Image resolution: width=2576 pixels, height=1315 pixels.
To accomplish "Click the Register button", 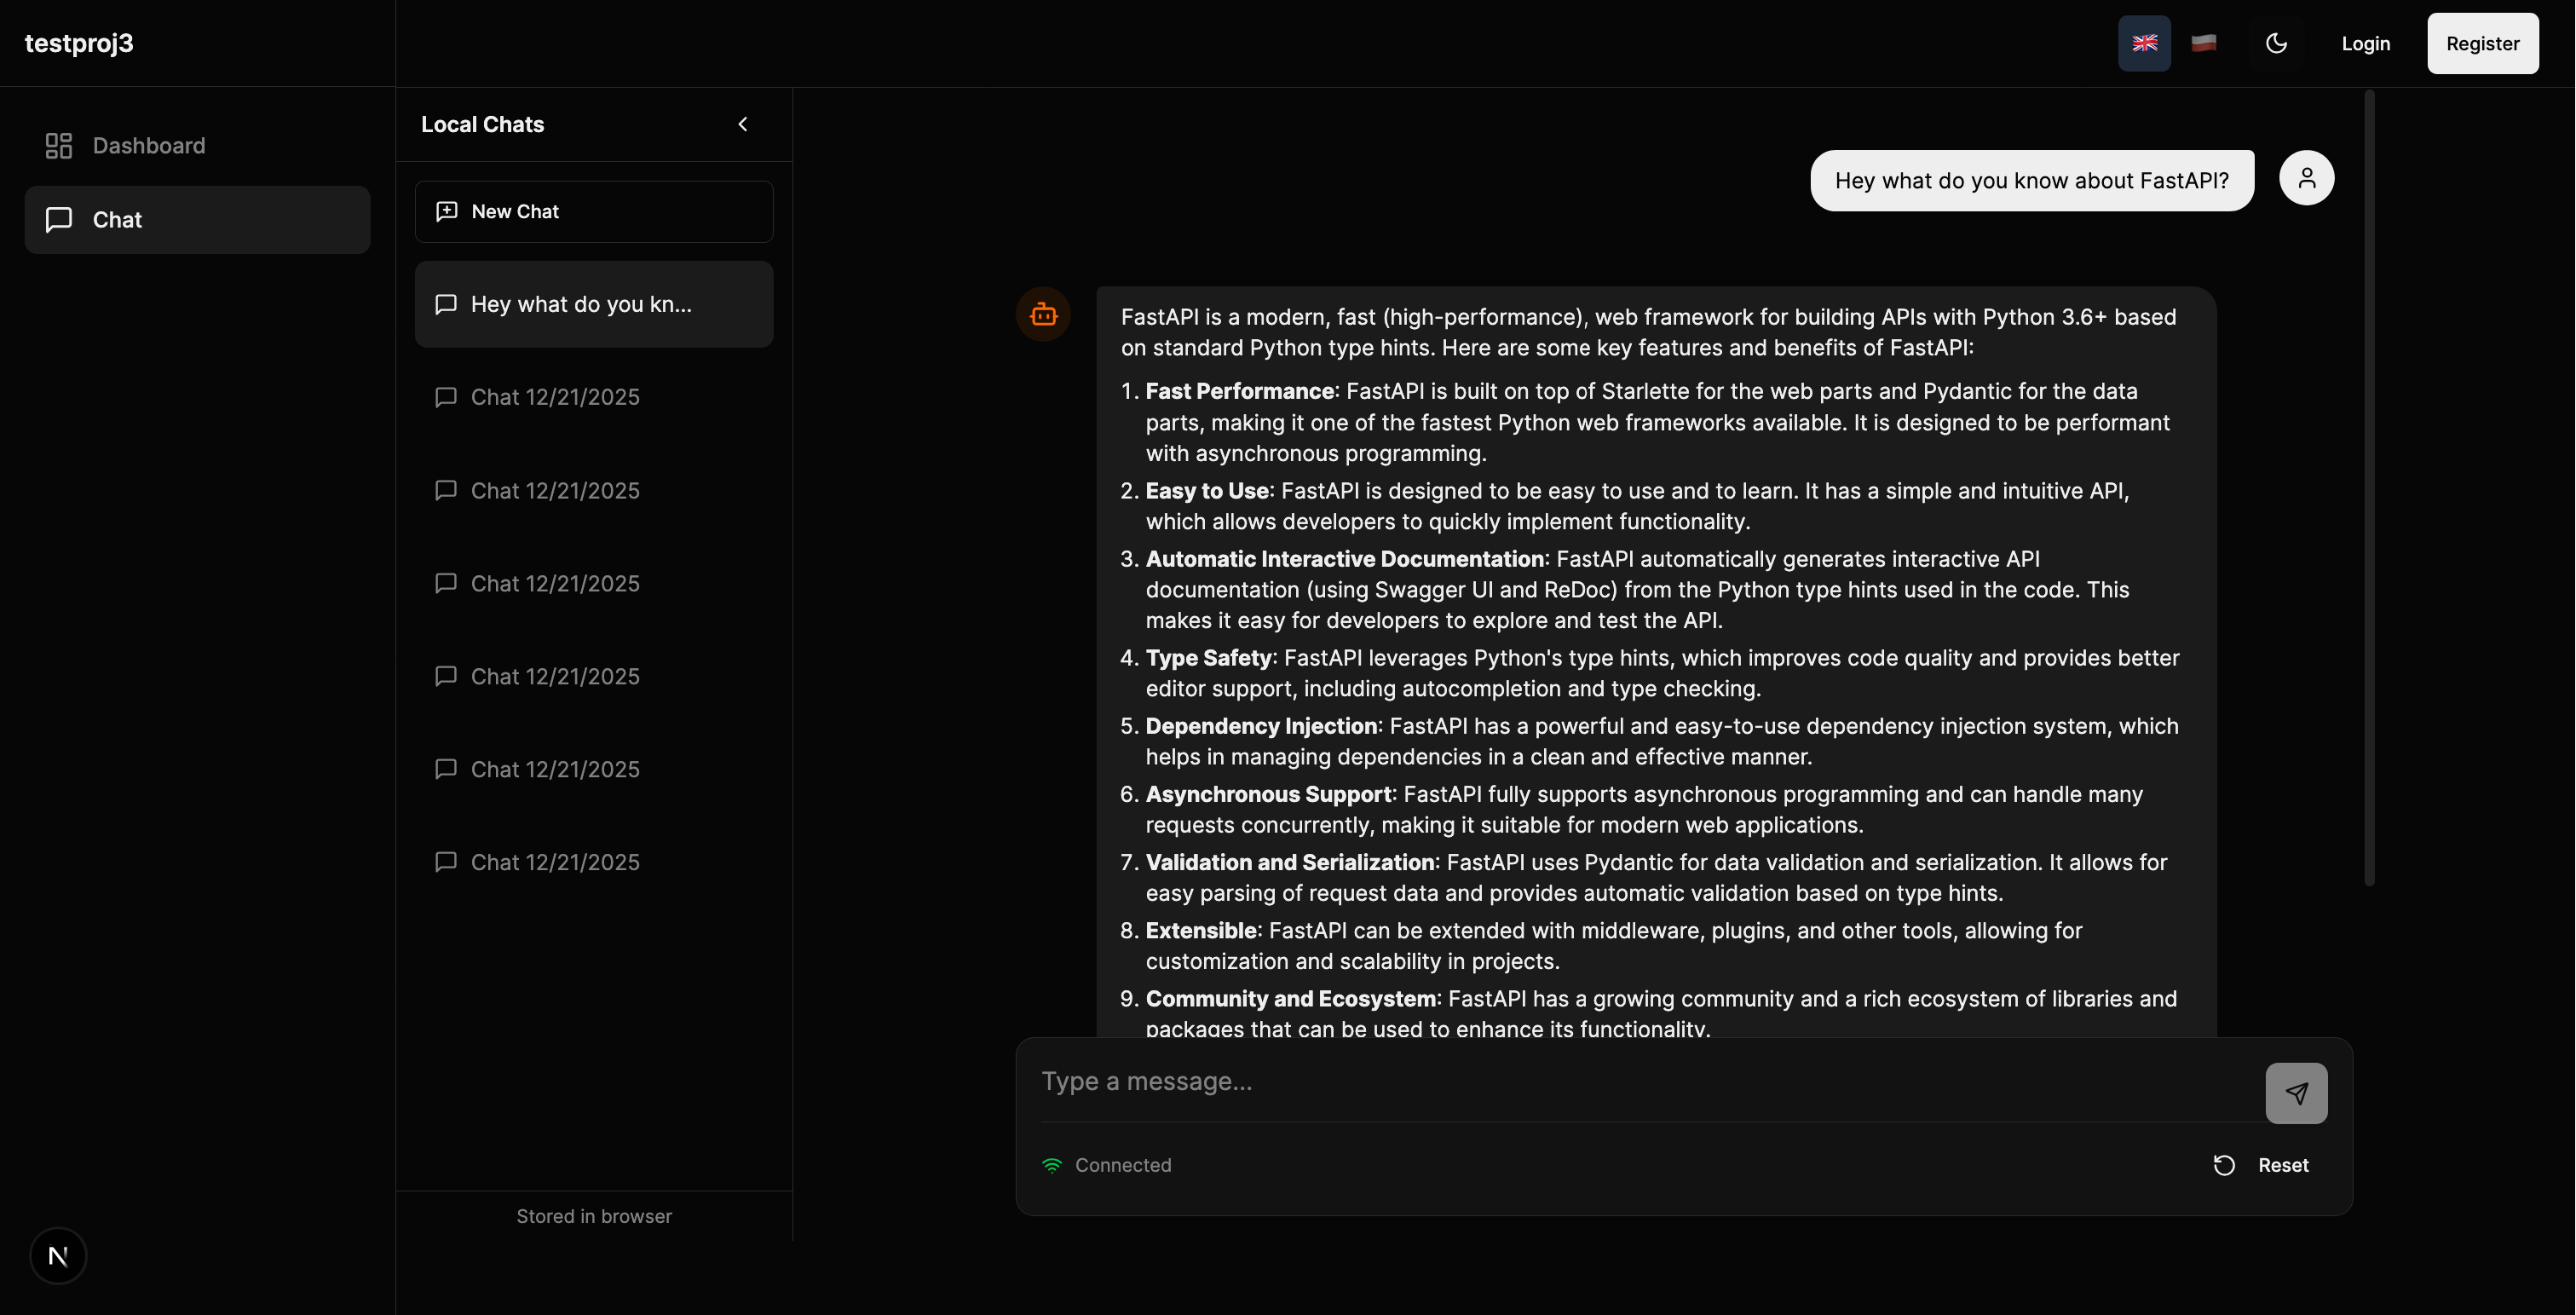I will 2483,43.
